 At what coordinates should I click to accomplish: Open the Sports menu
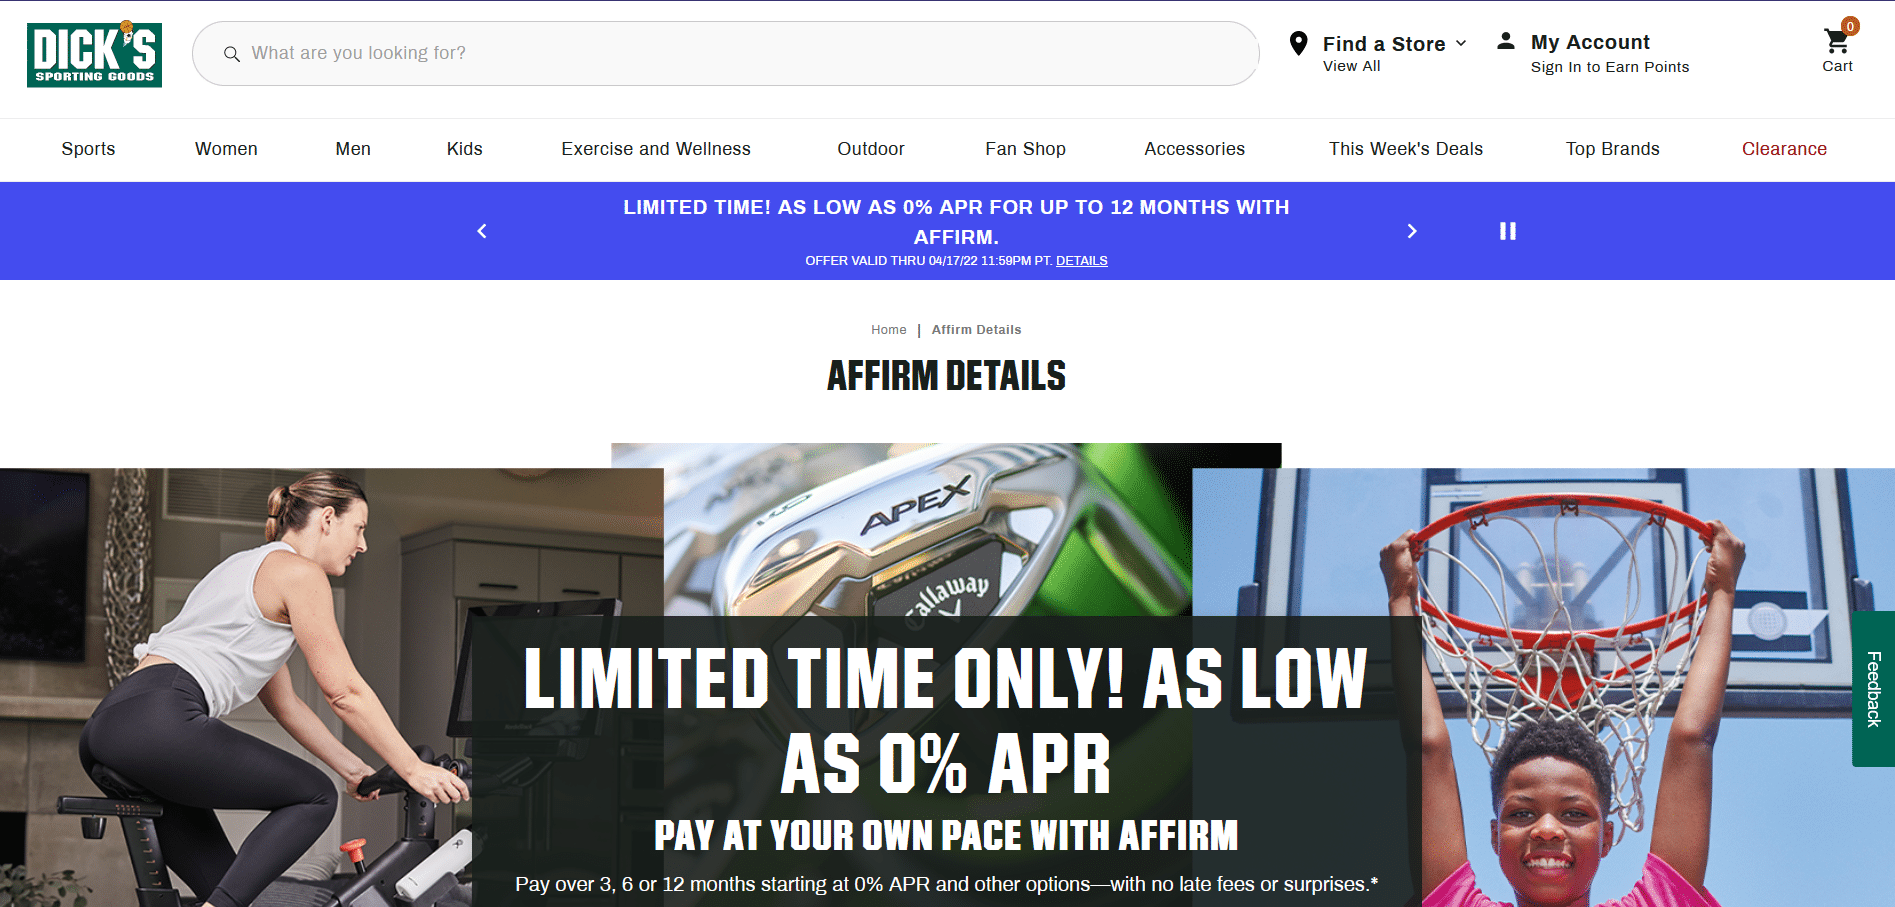(88, 149)
